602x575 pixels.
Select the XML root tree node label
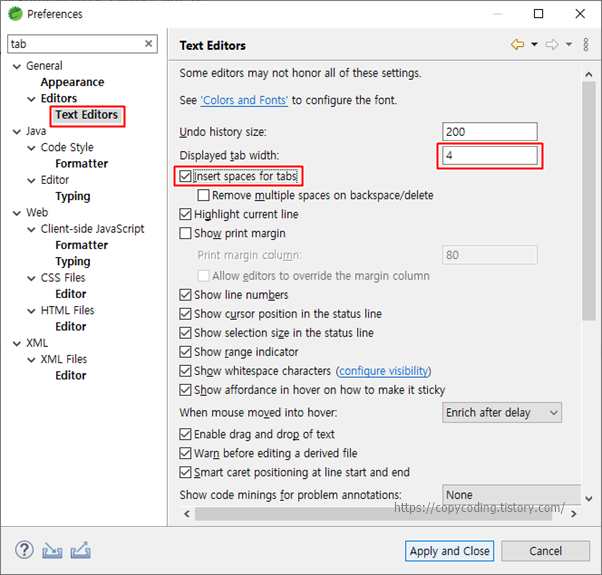37,343
